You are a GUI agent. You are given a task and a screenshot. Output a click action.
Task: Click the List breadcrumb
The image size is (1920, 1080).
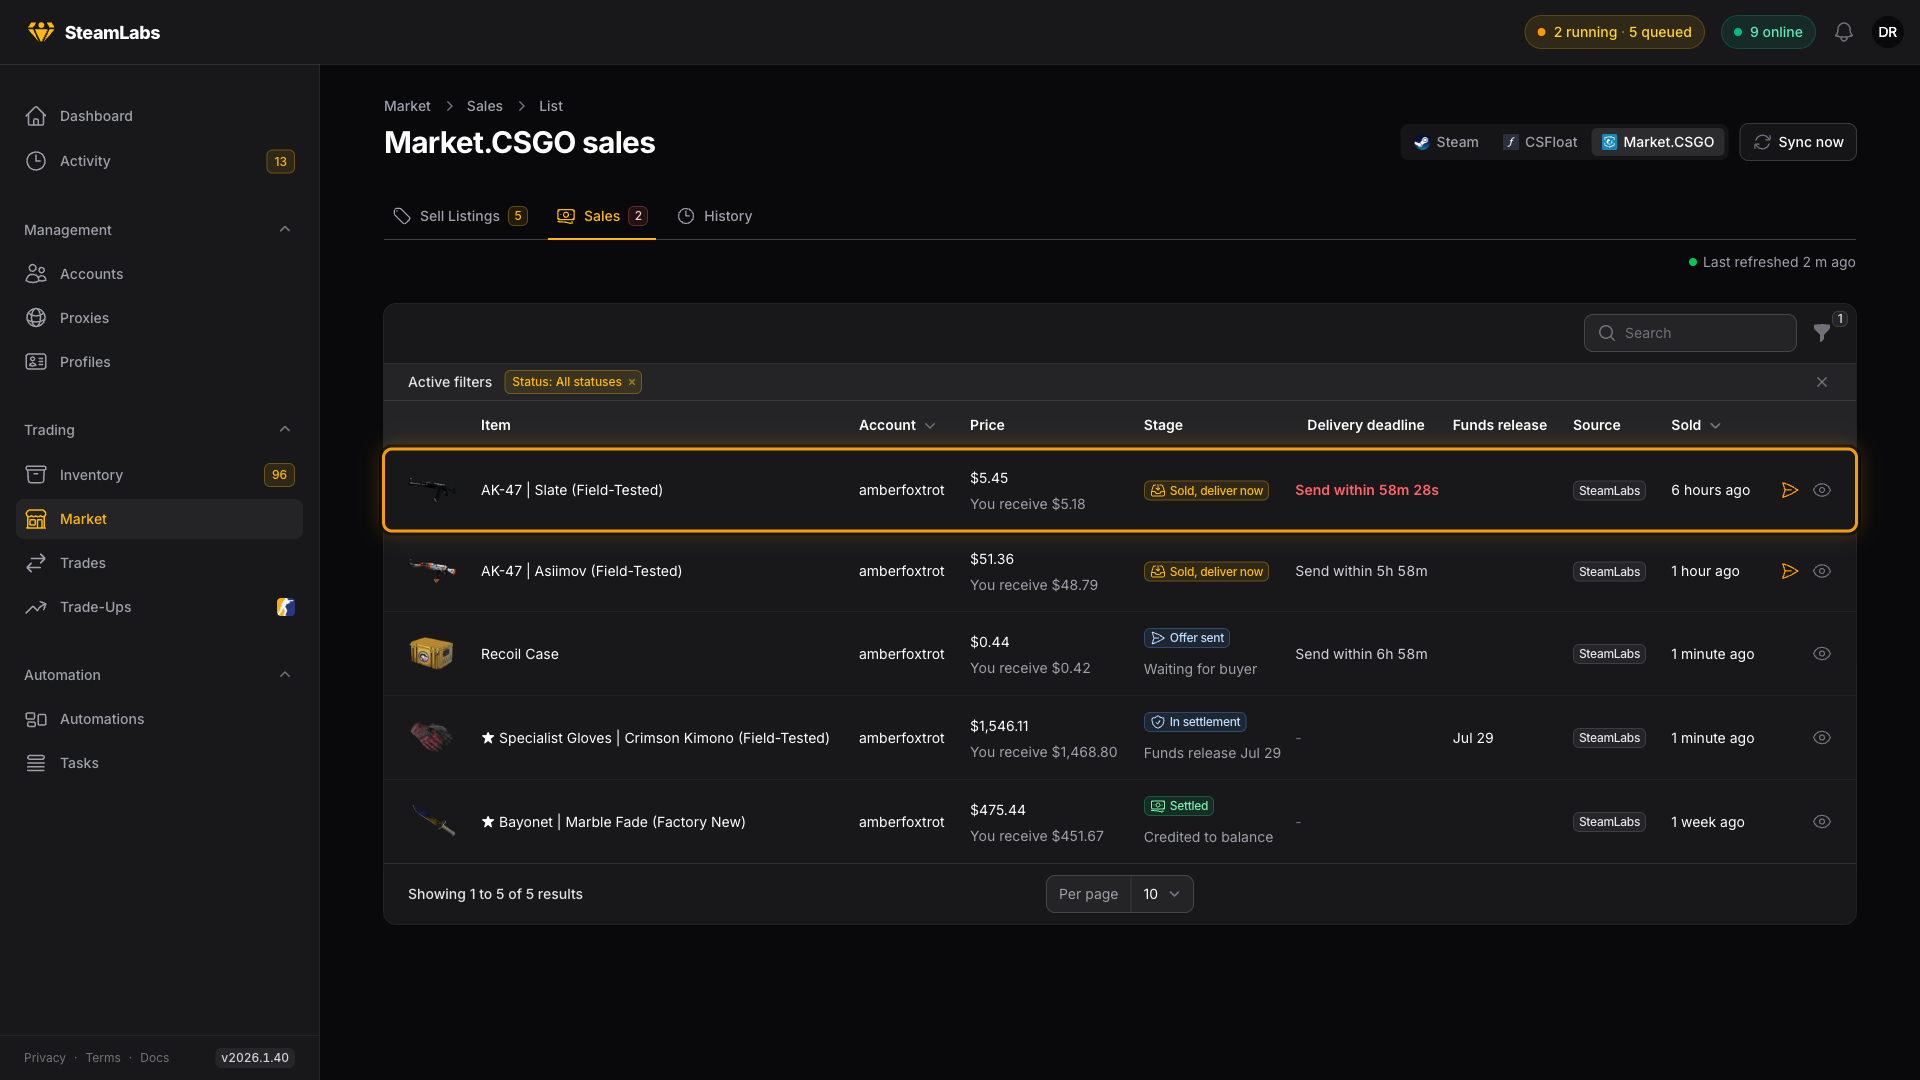(x=551, y=106)
